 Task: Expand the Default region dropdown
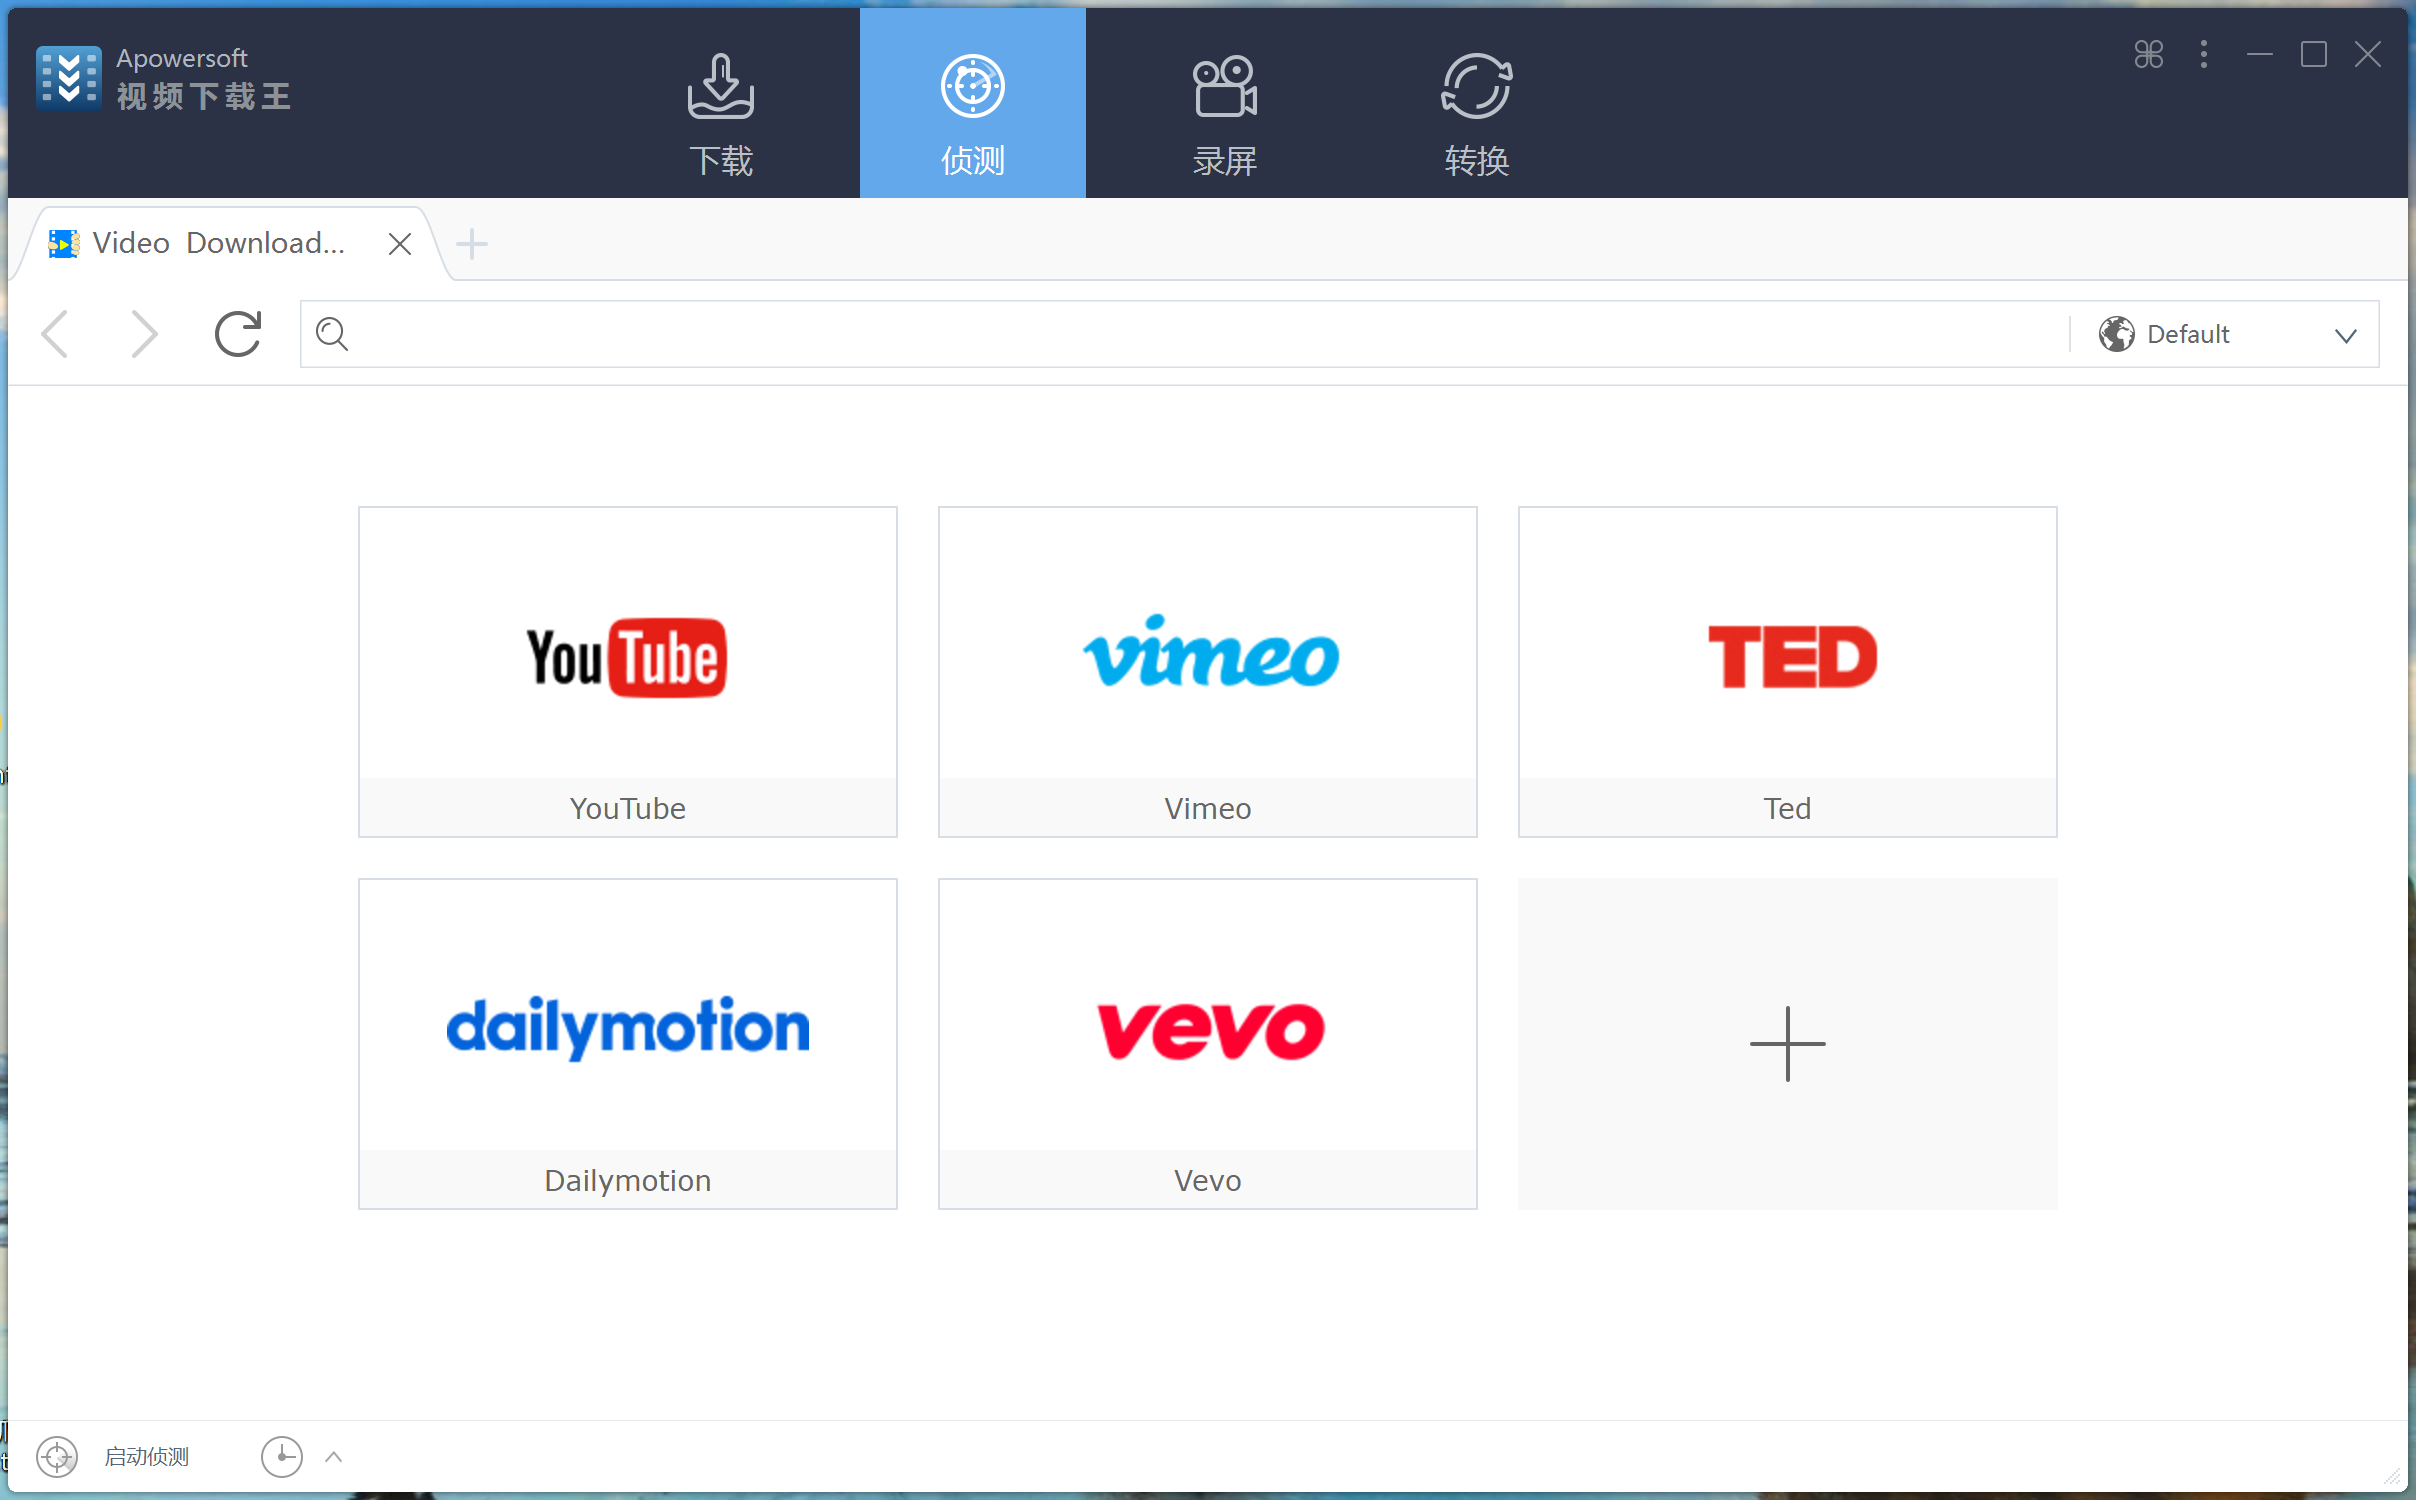point(2346,336)
